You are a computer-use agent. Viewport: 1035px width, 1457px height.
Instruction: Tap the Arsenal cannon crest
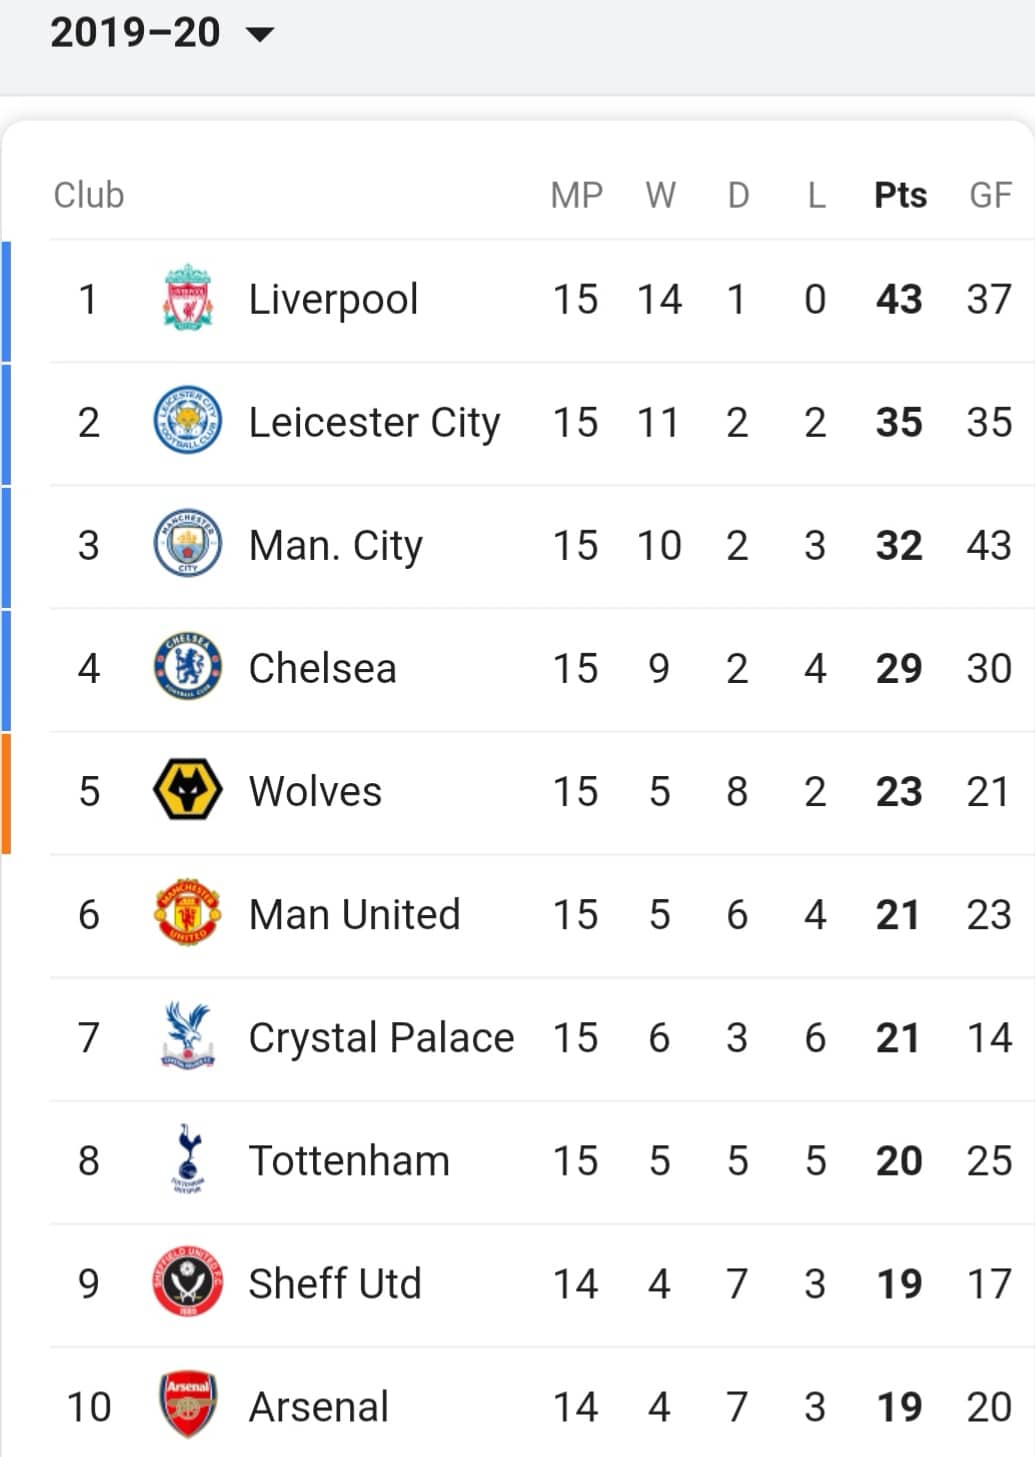point(188,1405)
